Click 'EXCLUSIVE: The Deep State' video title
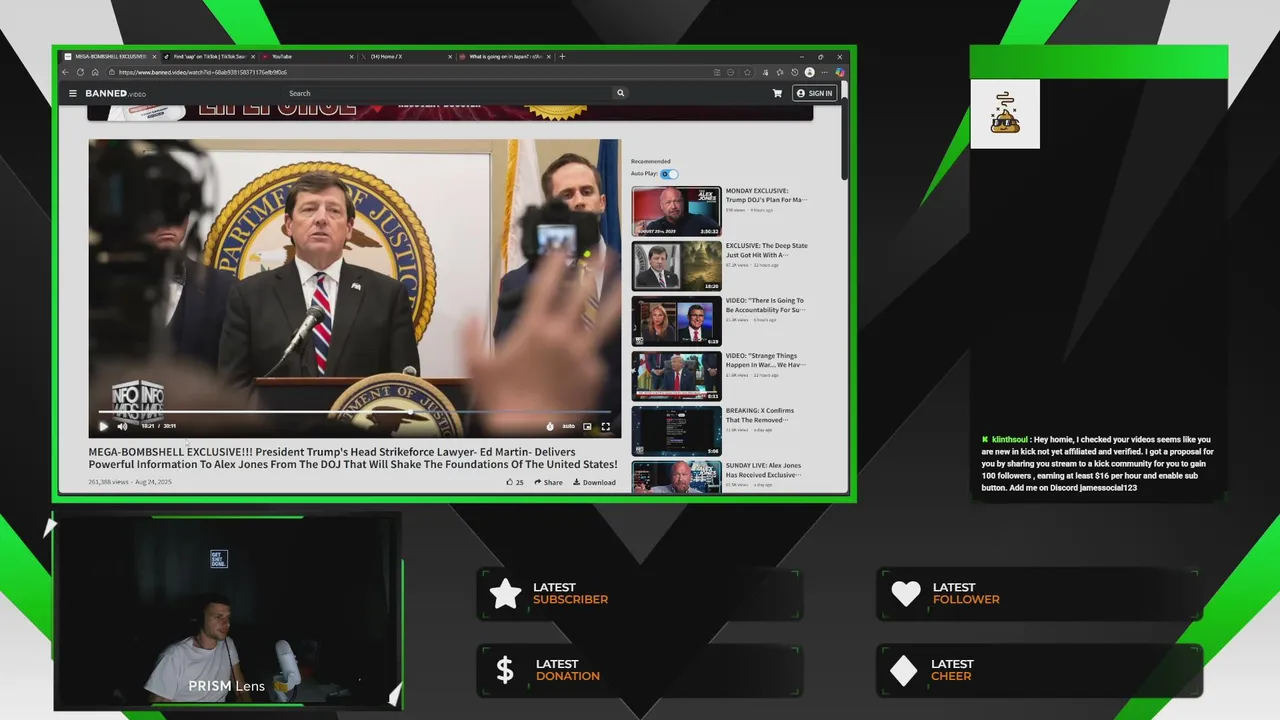This screenshot has width=1280, height=720. [766, 250]
